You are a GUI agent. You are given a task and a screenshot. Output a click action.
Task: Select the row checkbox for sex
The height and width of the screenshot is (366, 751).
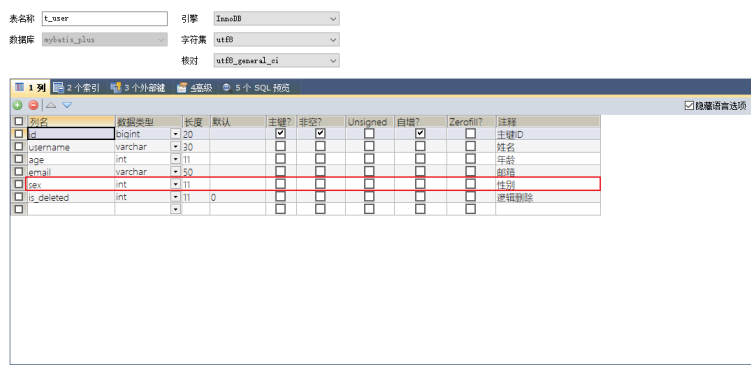coord(19,183)
